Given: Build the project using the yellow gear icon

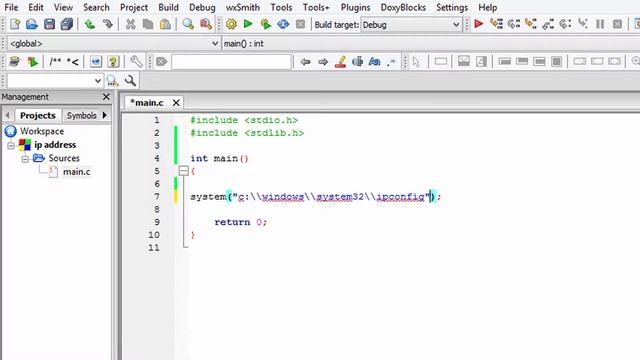Looking at the screenshot, I should tap(231, 24).
